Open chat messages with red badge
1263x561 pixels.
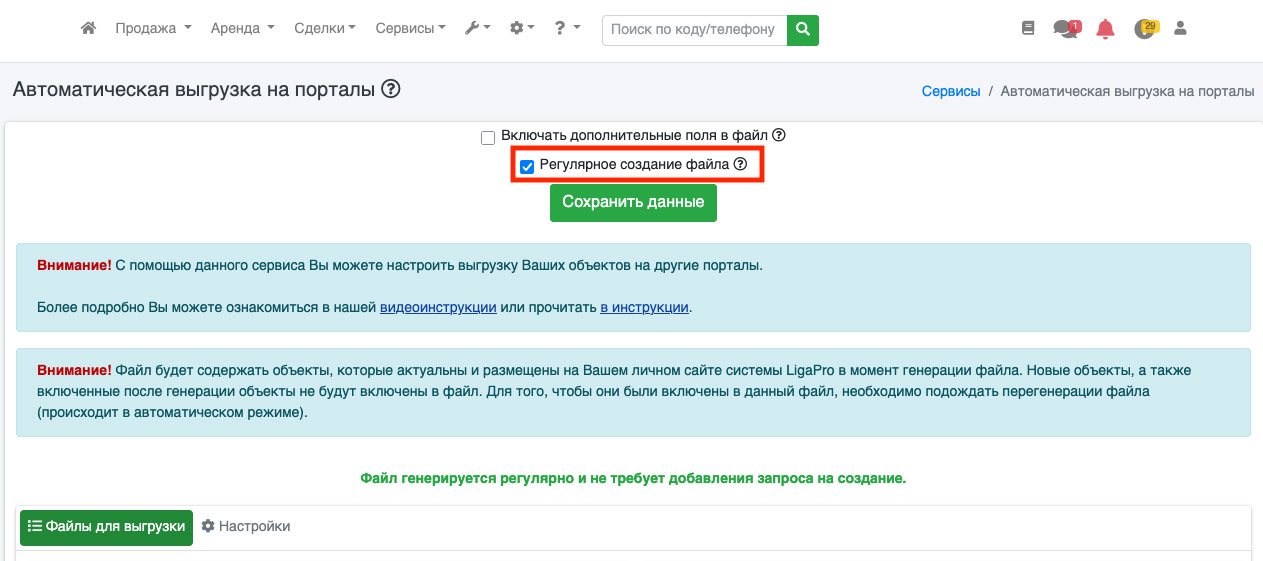(1065, 29)
